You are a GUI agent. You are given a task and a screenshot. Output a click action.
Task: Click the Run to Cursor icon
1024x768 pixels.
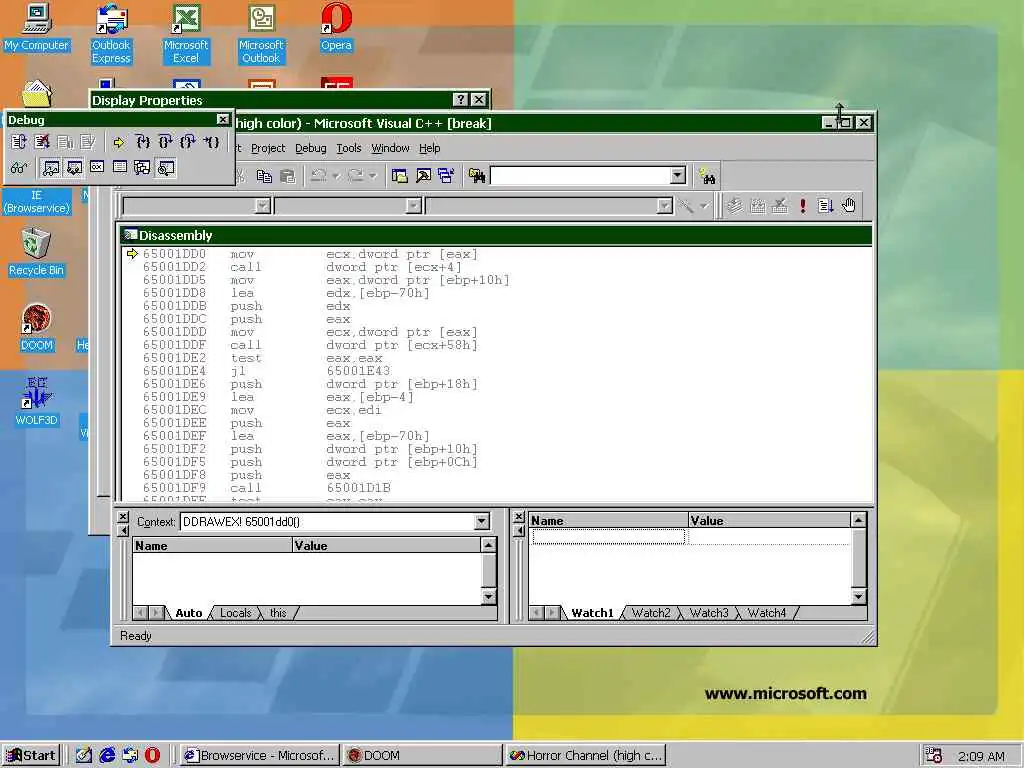point(211,142)
